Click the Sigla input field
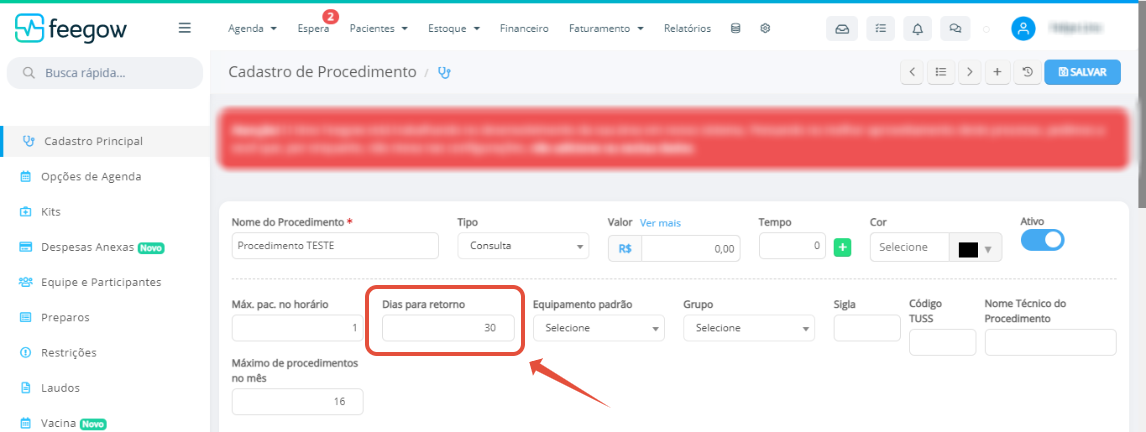Screen dimensions: 1146x432 (x=867, y=328)
